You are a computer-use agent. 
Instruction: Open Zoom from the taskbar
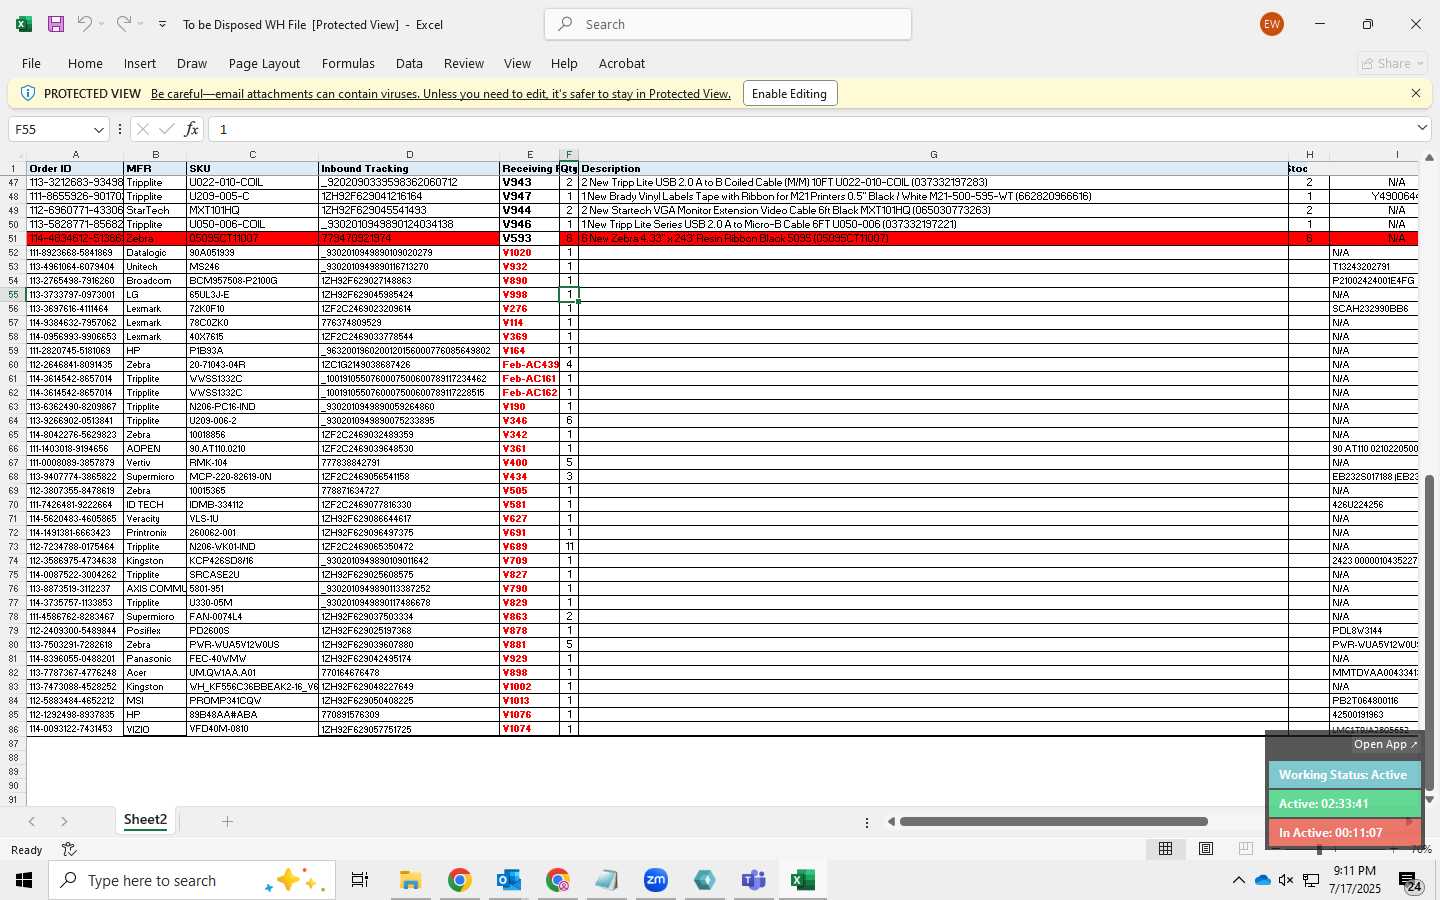click(x=656, y=880)
